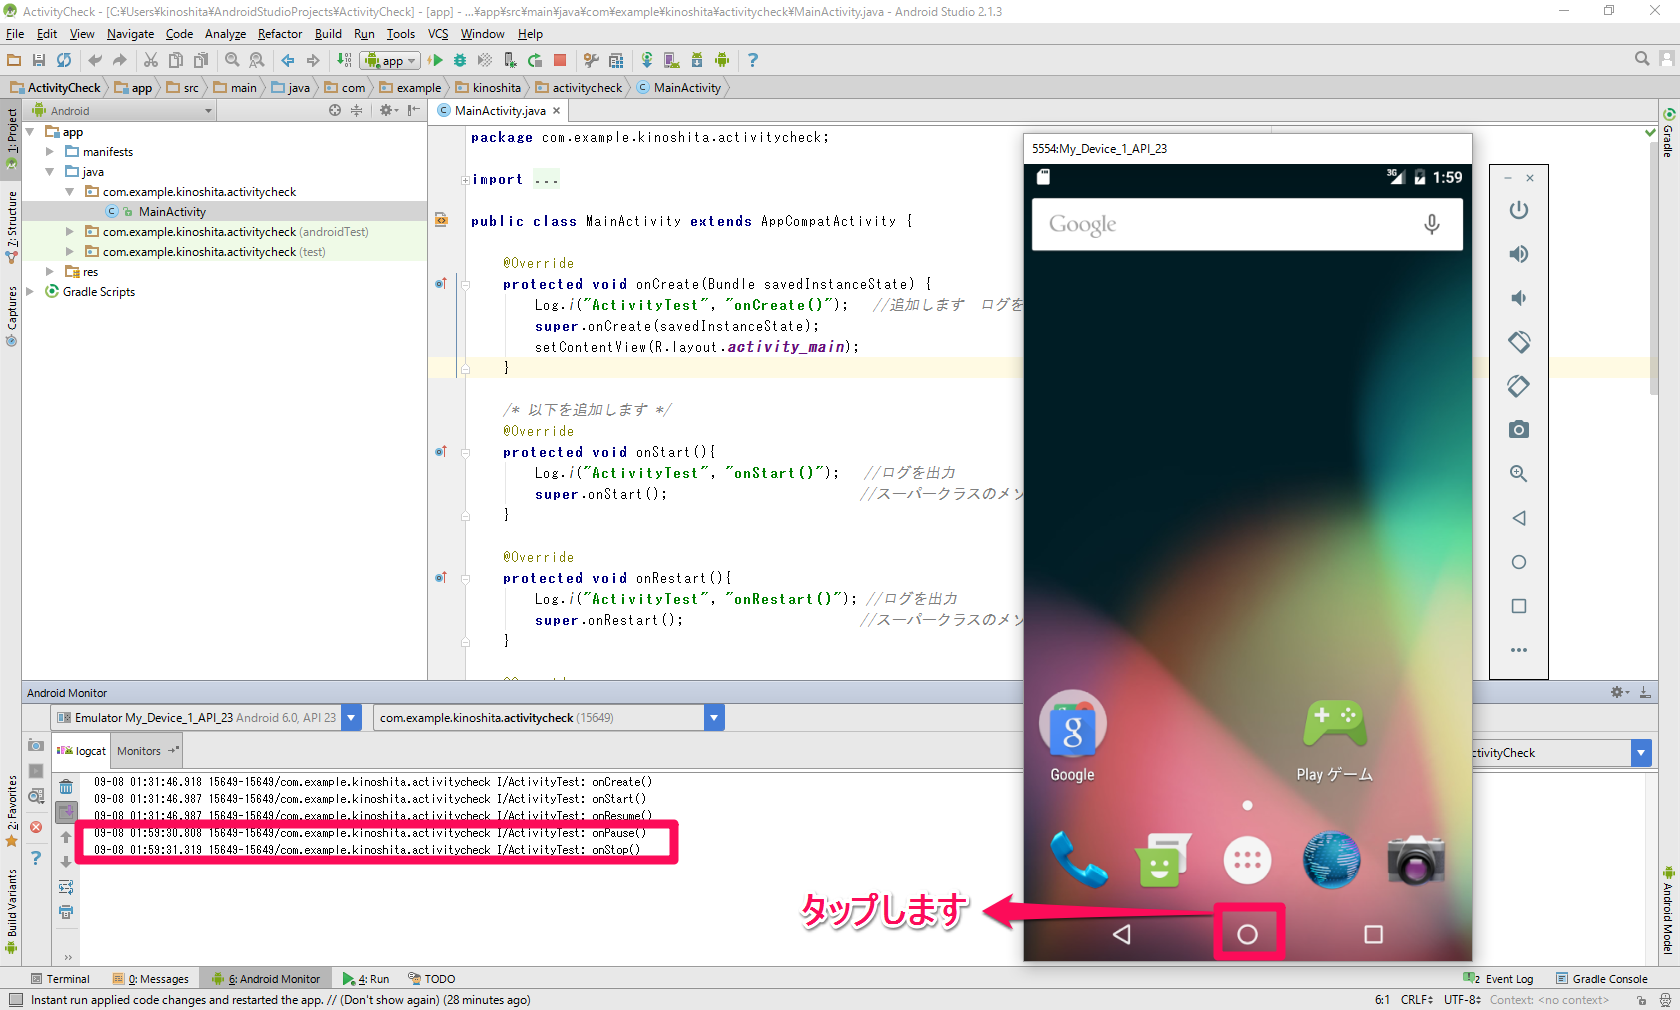1680x1010 pixels.
Task: Click the red terminate application icon
Action: [36, 827]
